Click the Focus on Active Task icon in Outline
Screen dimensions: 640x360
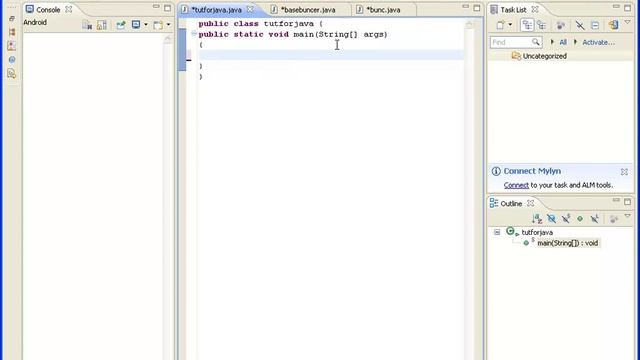pyautogui.click(x=613, y=219)
